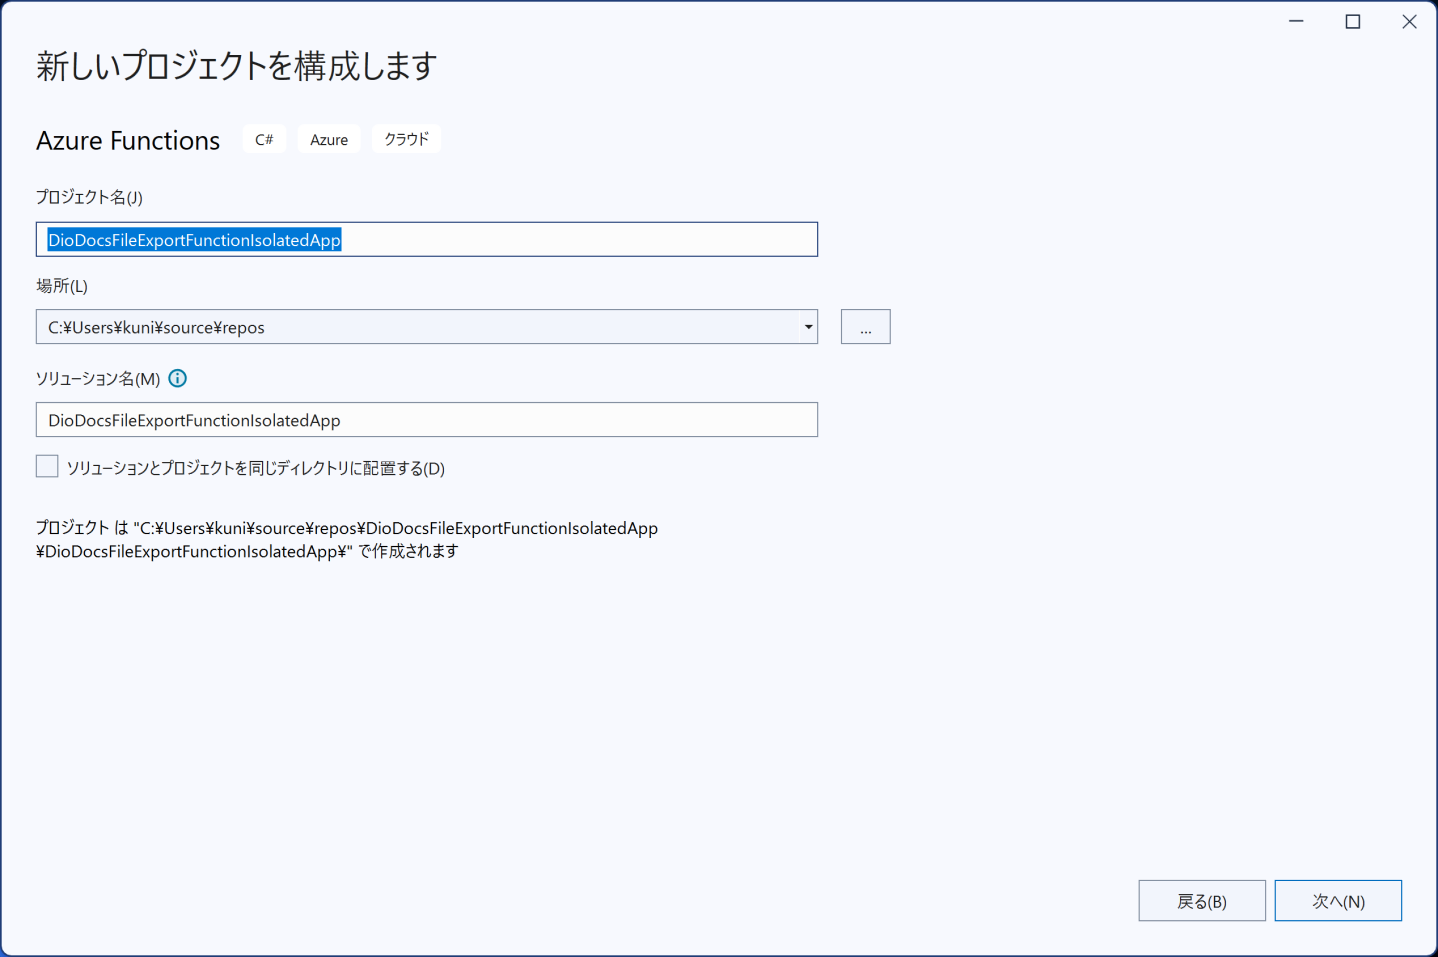Click the クラウド tag label
The image size is (1438, 957).
coord(406,140)
